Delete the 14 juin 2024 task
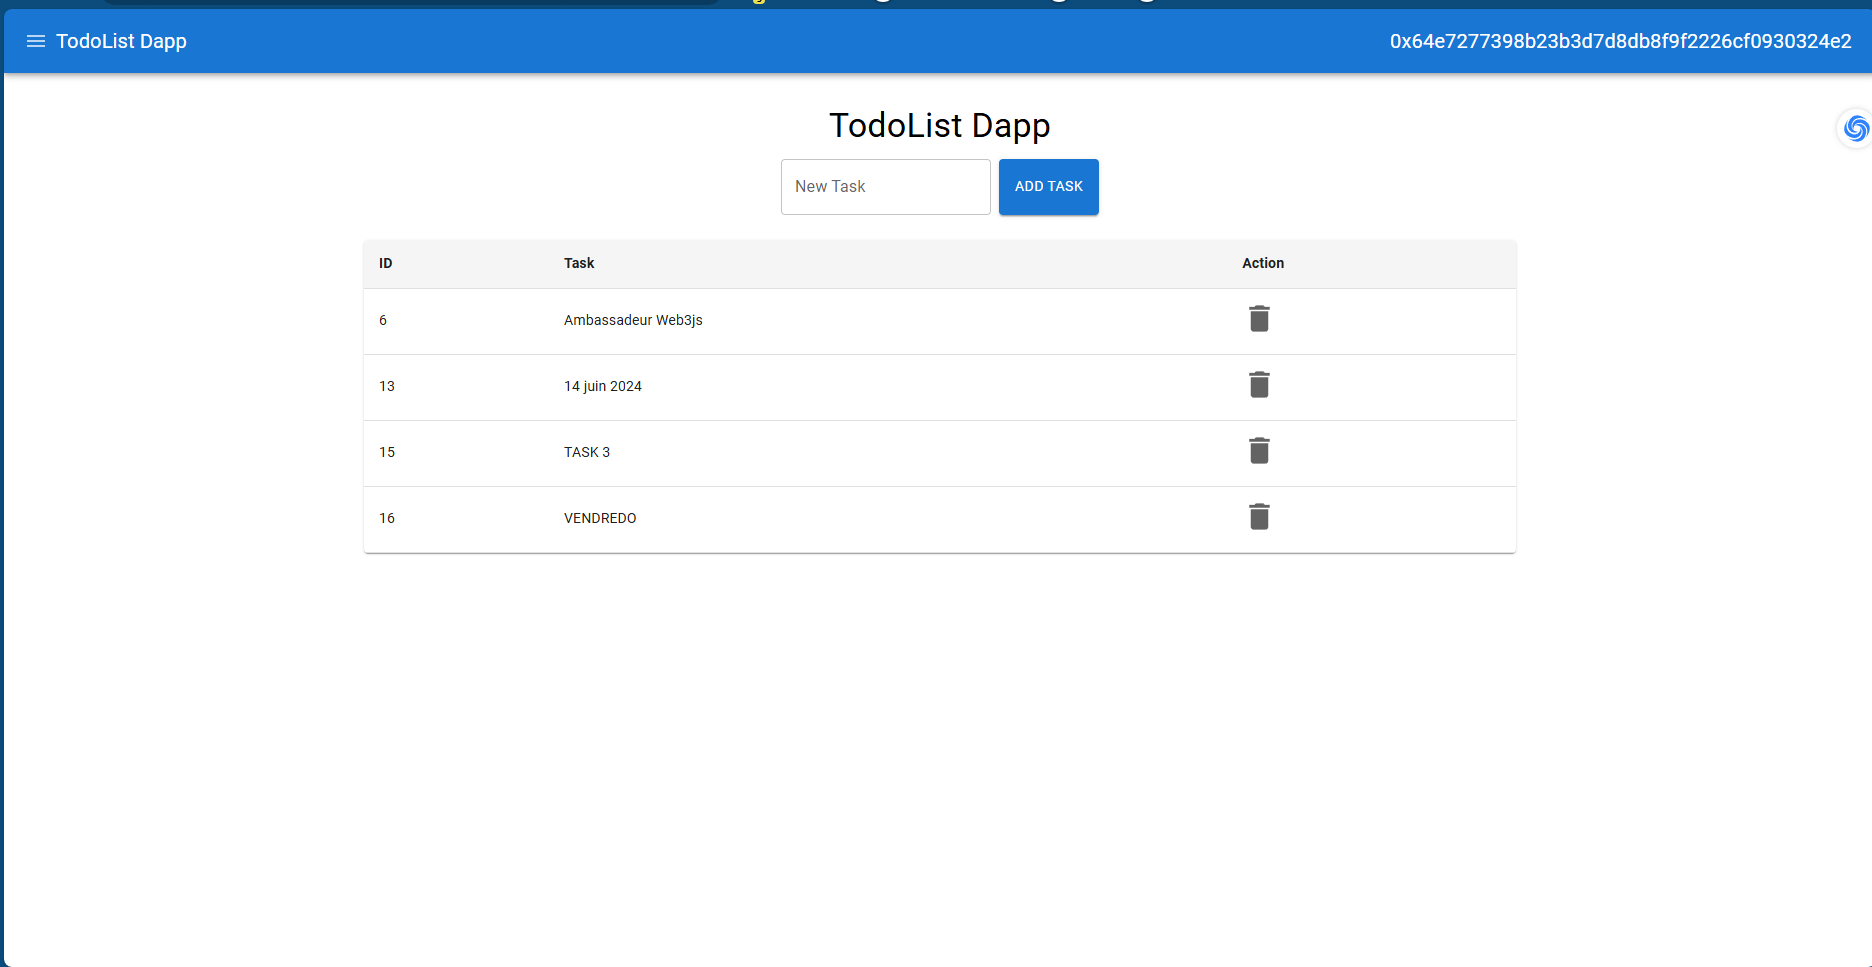The width and height of the screenshot is (1872, 967). tap(1259, 385)
